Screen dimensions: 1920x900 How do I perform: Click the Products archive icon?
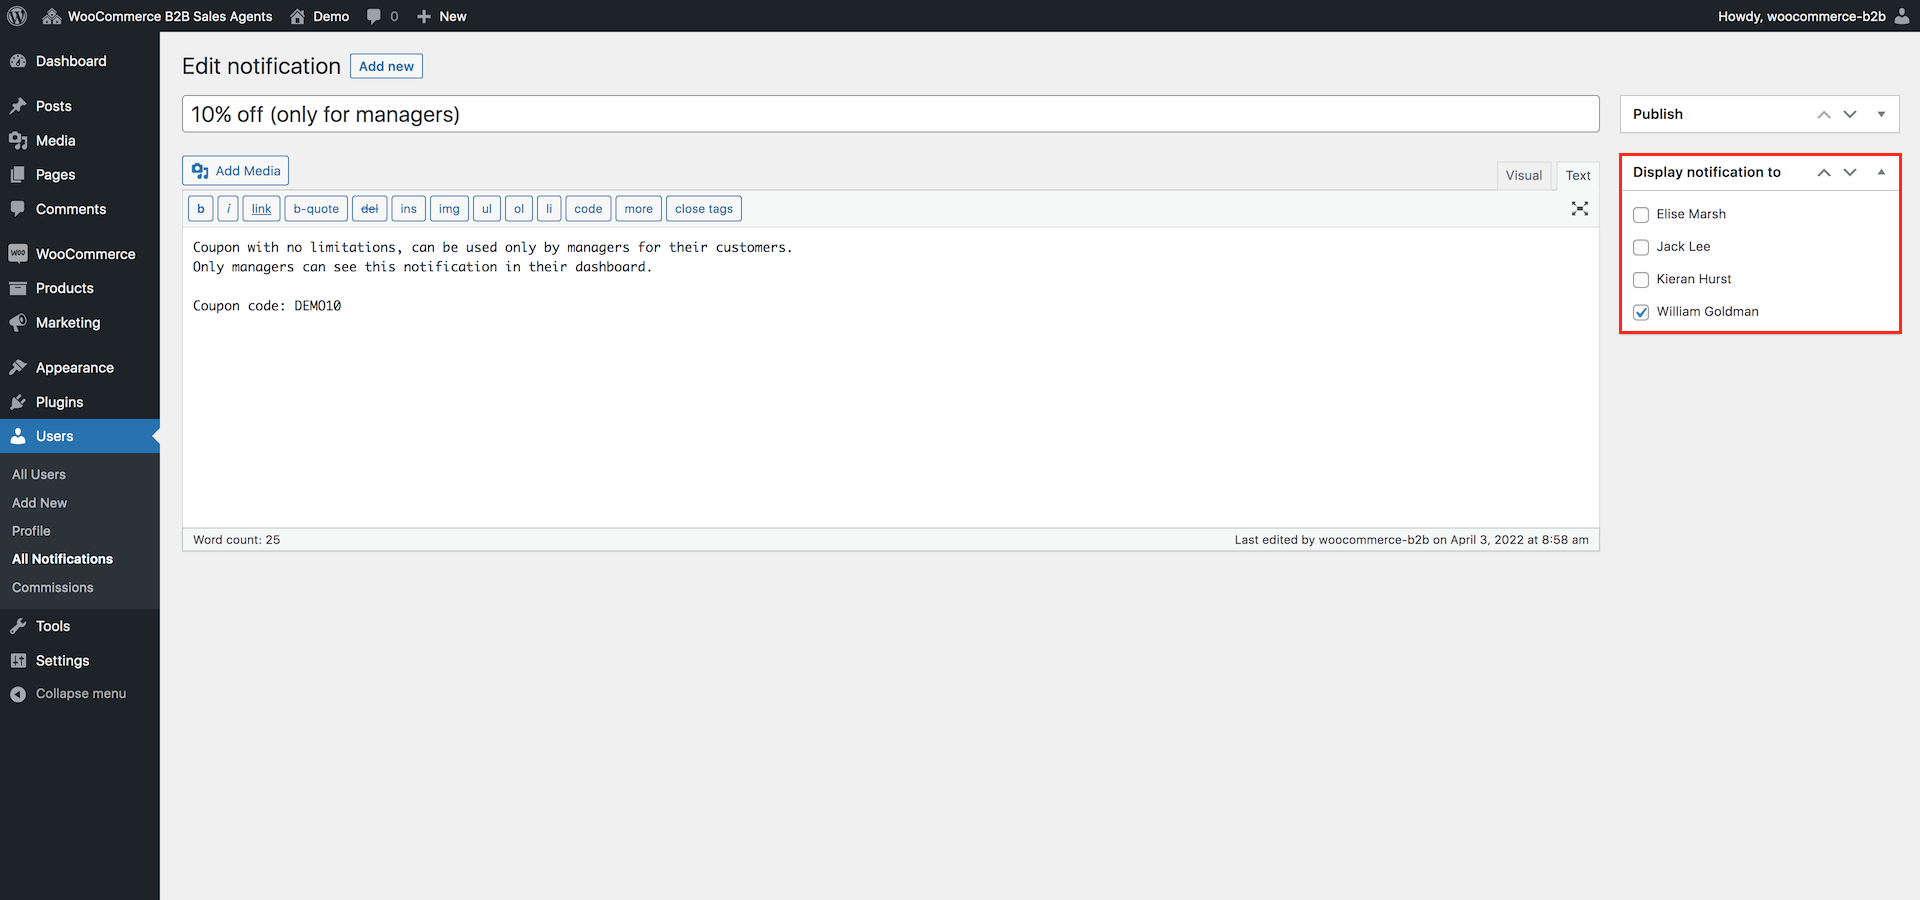click(x=18, y=288)
